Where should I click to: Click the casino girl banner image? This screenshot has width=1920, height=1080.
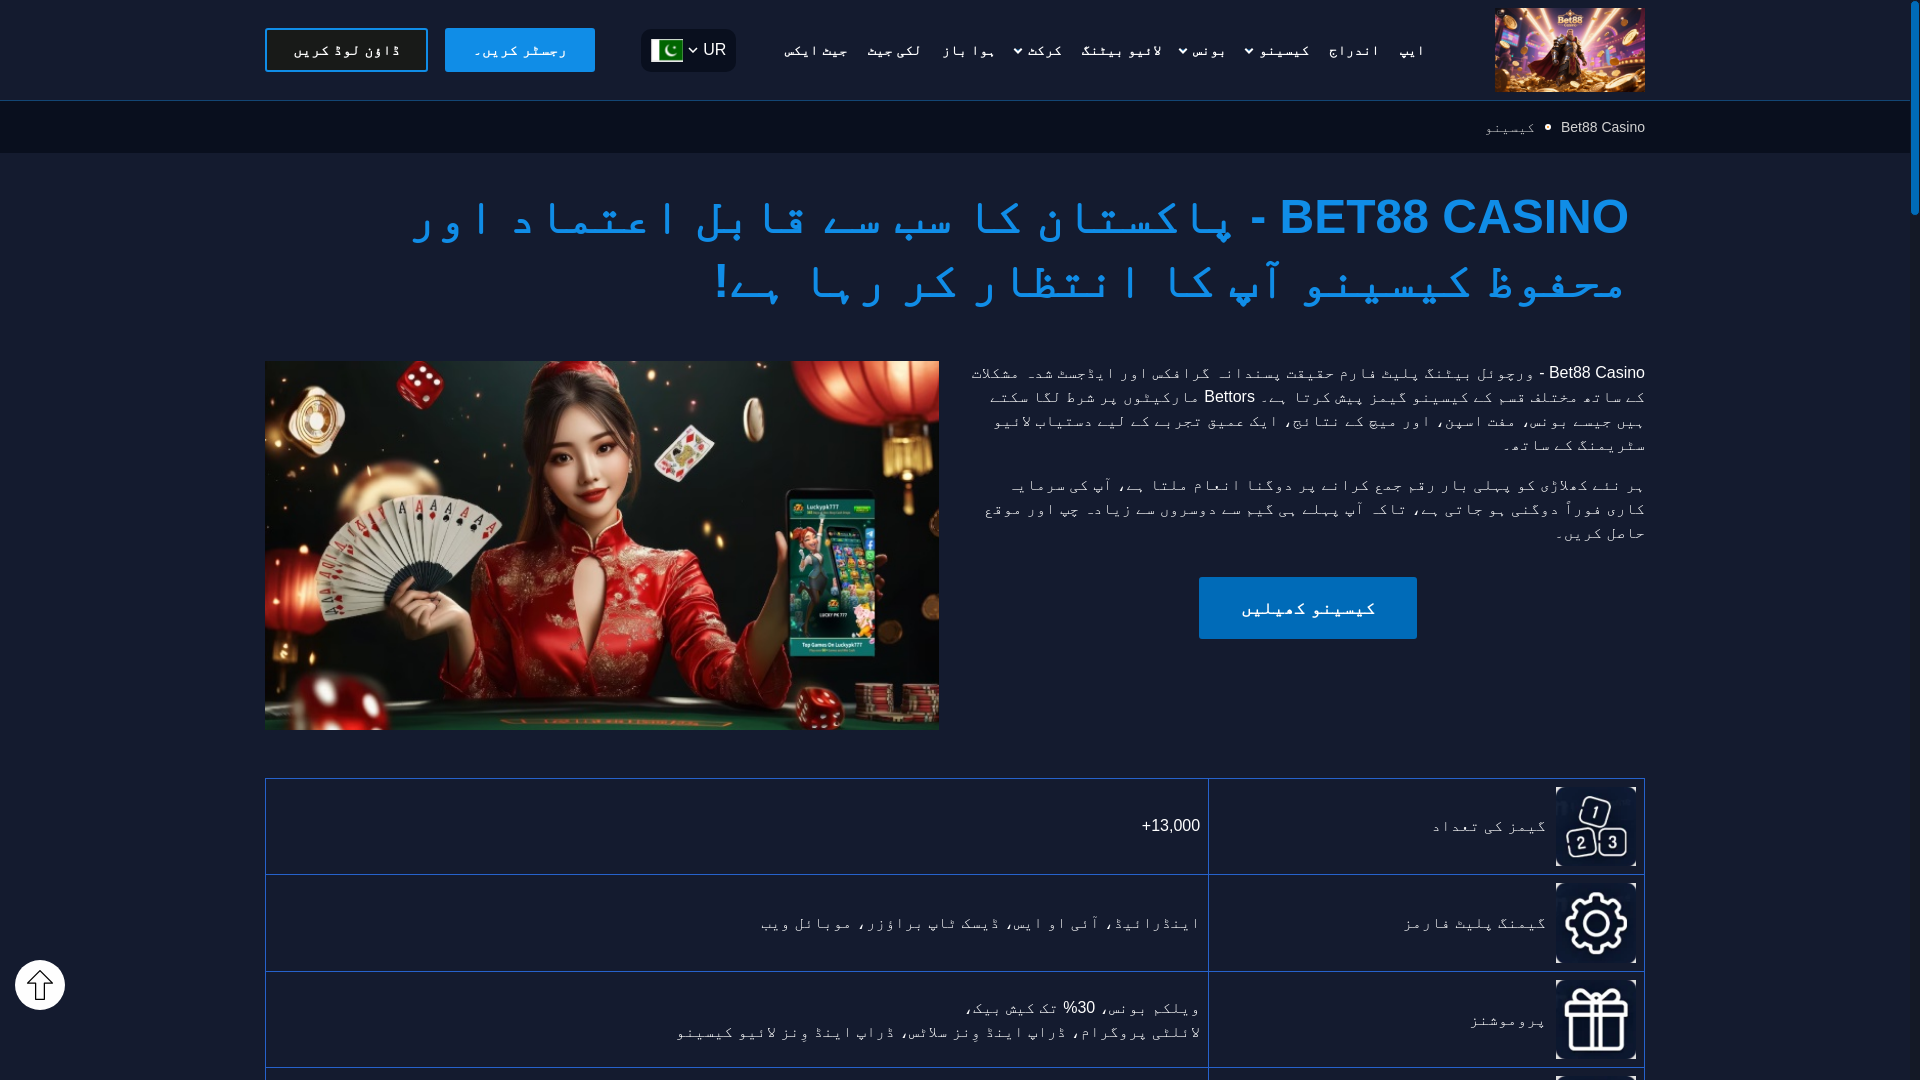click(602, 545)
